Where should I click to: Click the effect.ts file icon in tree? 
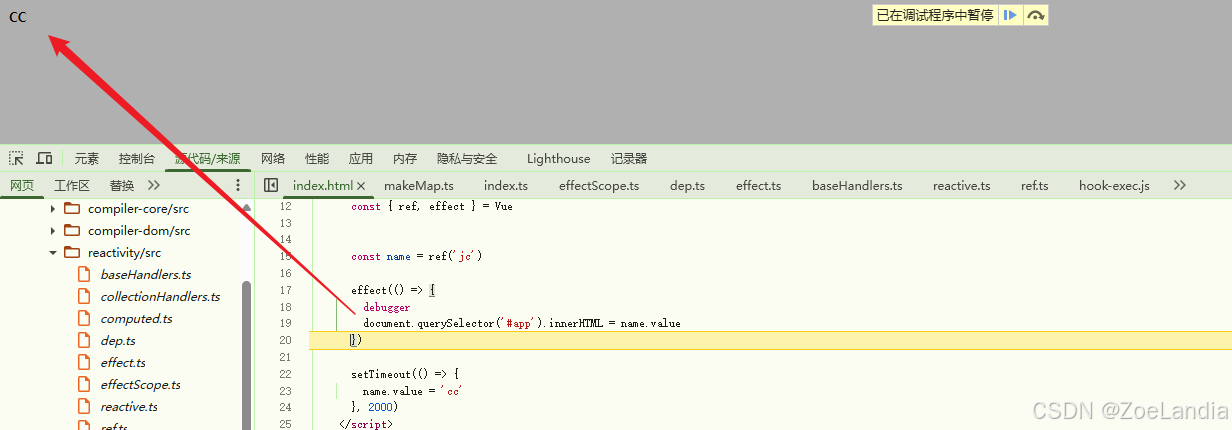pos(84,363)
